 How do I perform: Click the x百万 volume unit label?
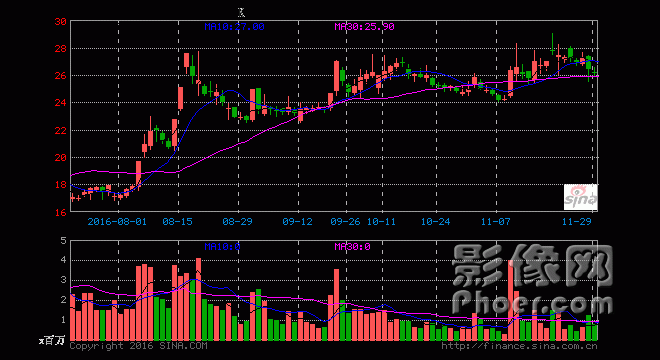[52, 341]
